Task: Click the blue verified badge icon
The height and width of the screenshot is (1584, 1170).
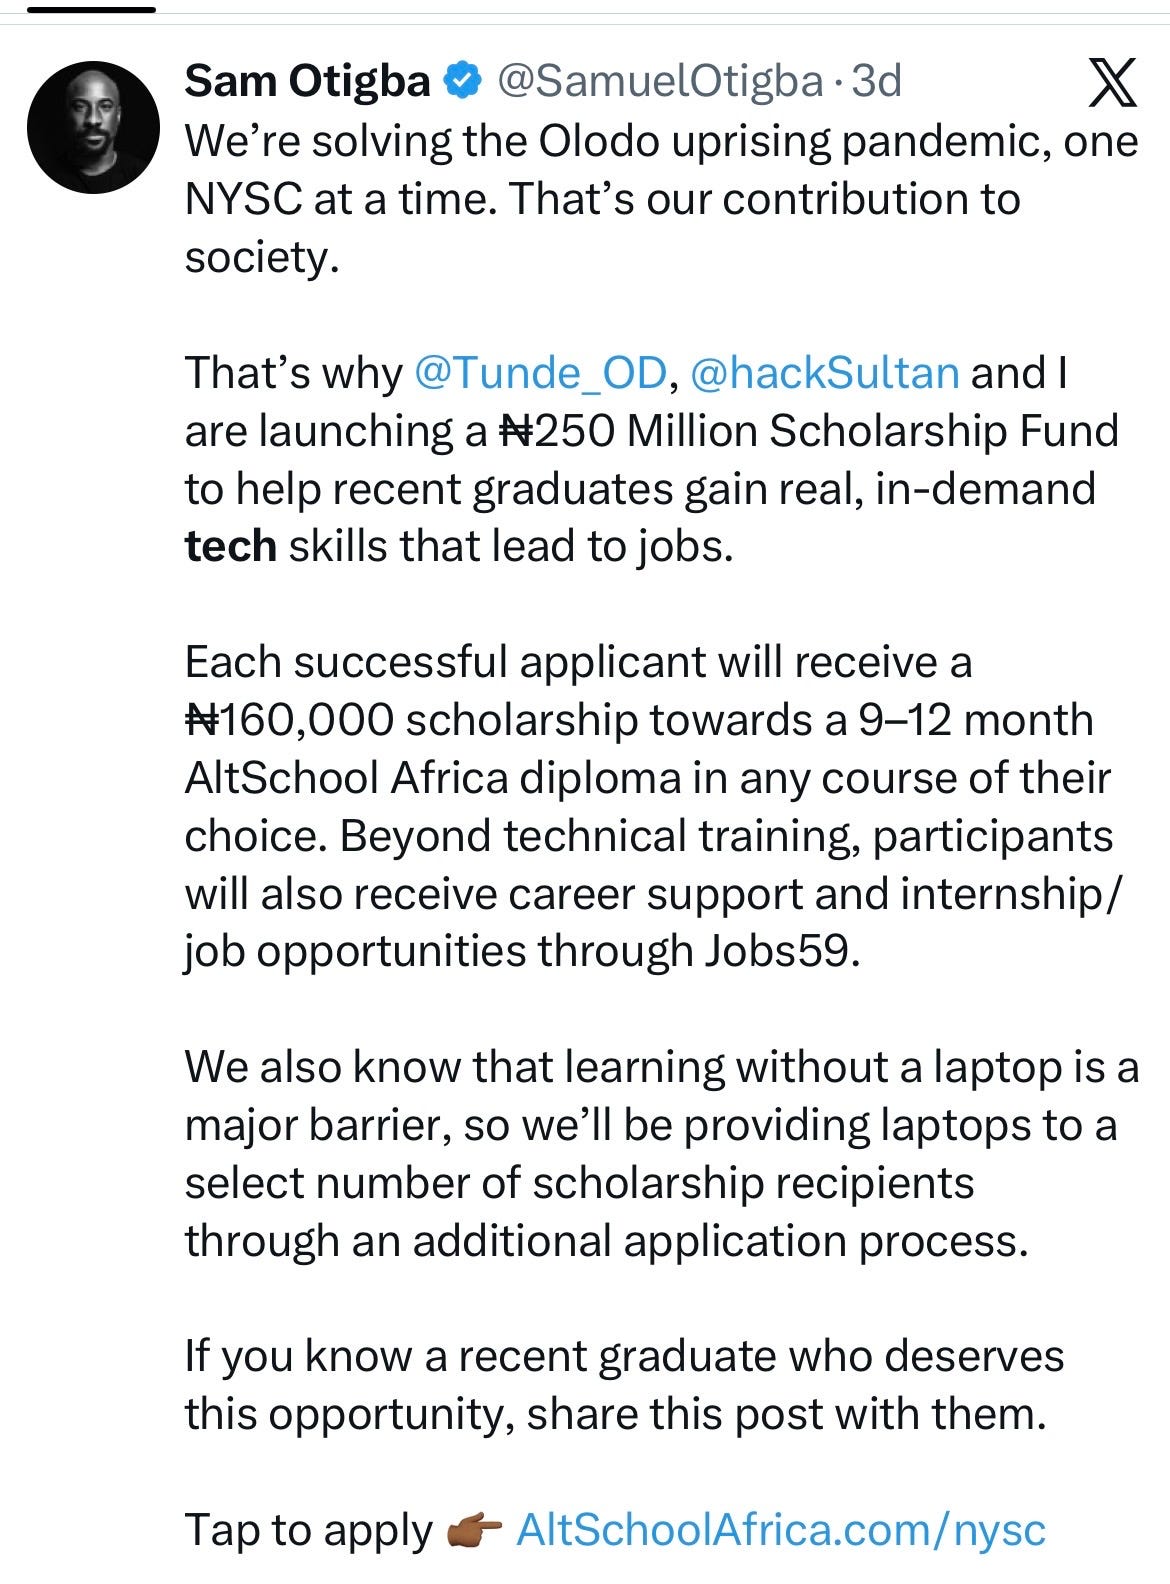Action: tap(462, 81)
